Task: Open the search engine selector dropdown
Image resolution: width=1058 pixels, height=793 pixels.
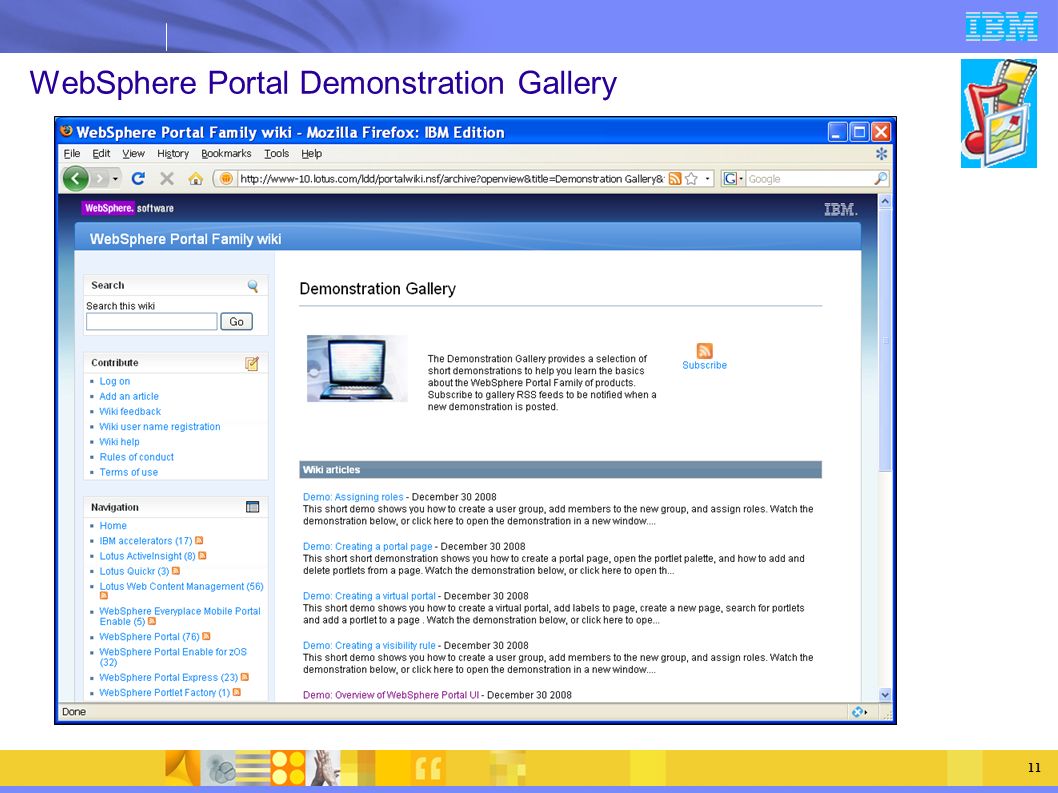Action: 733,179
